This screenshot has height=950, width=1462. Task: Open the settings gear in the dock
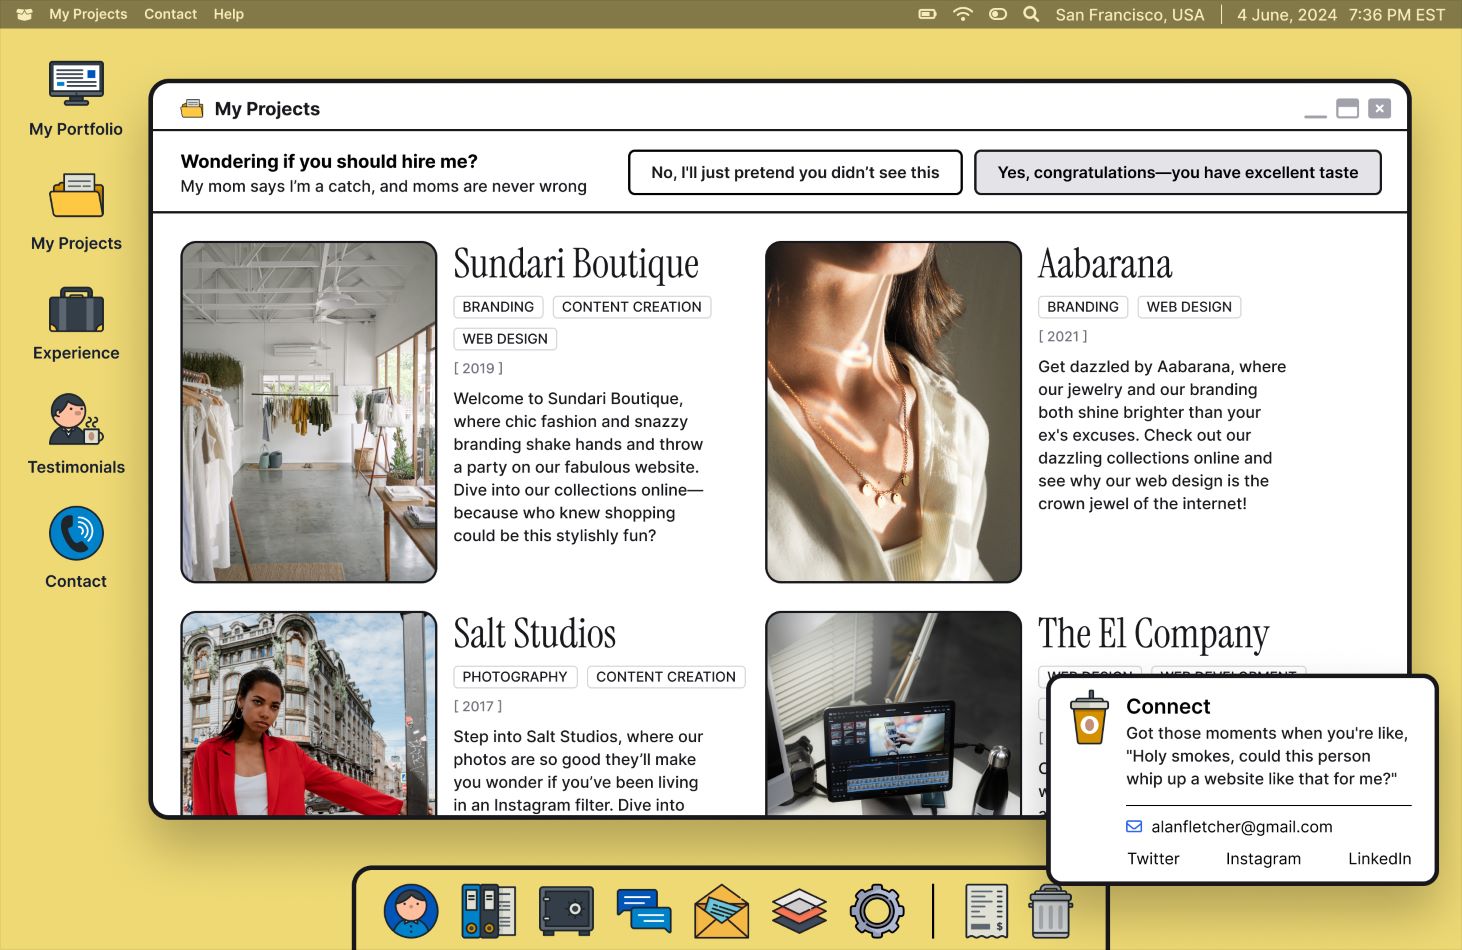pyautogui.click(x=877, y=911)
